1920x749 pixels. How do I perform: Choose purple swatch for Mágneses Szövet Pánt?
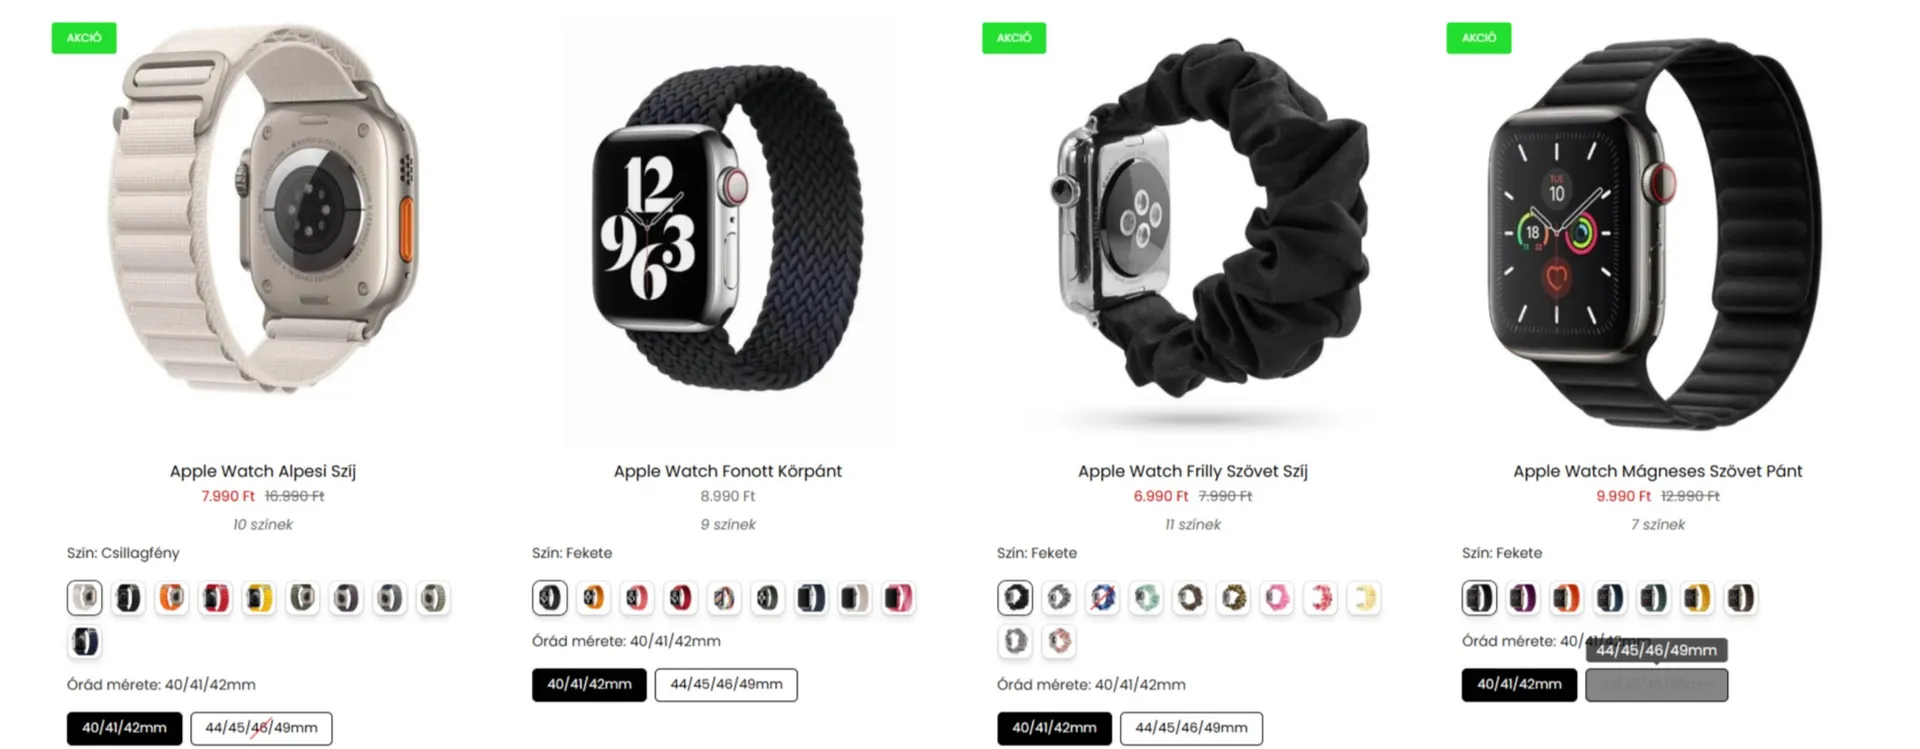point(1523,598)
